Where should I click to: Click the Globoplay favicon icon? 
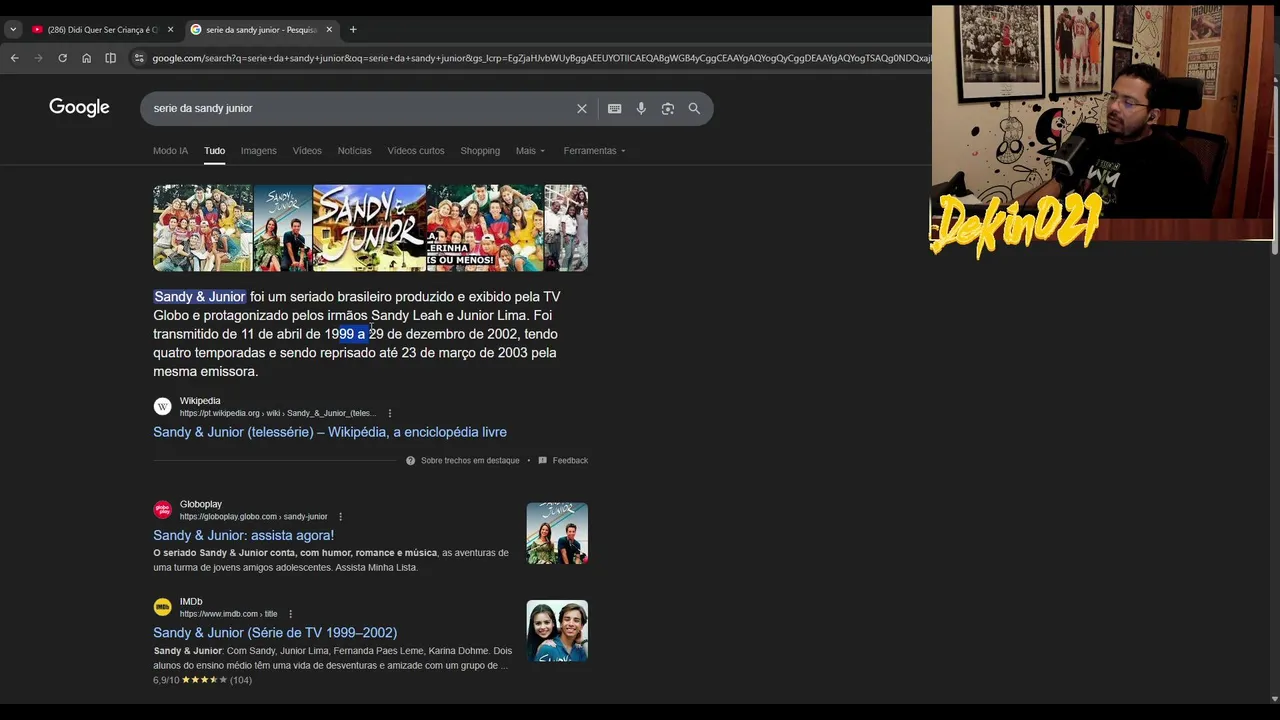162,510
